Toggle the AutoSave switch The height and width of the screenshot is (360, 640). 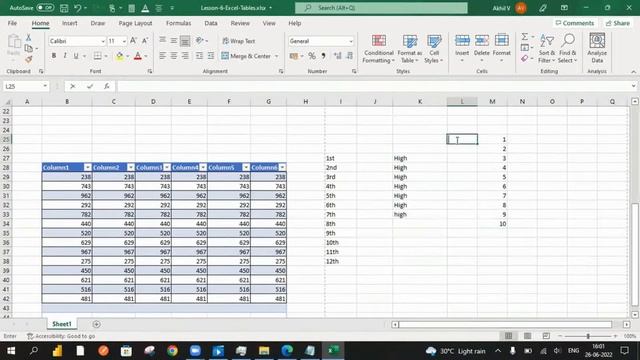click(45, 8)
